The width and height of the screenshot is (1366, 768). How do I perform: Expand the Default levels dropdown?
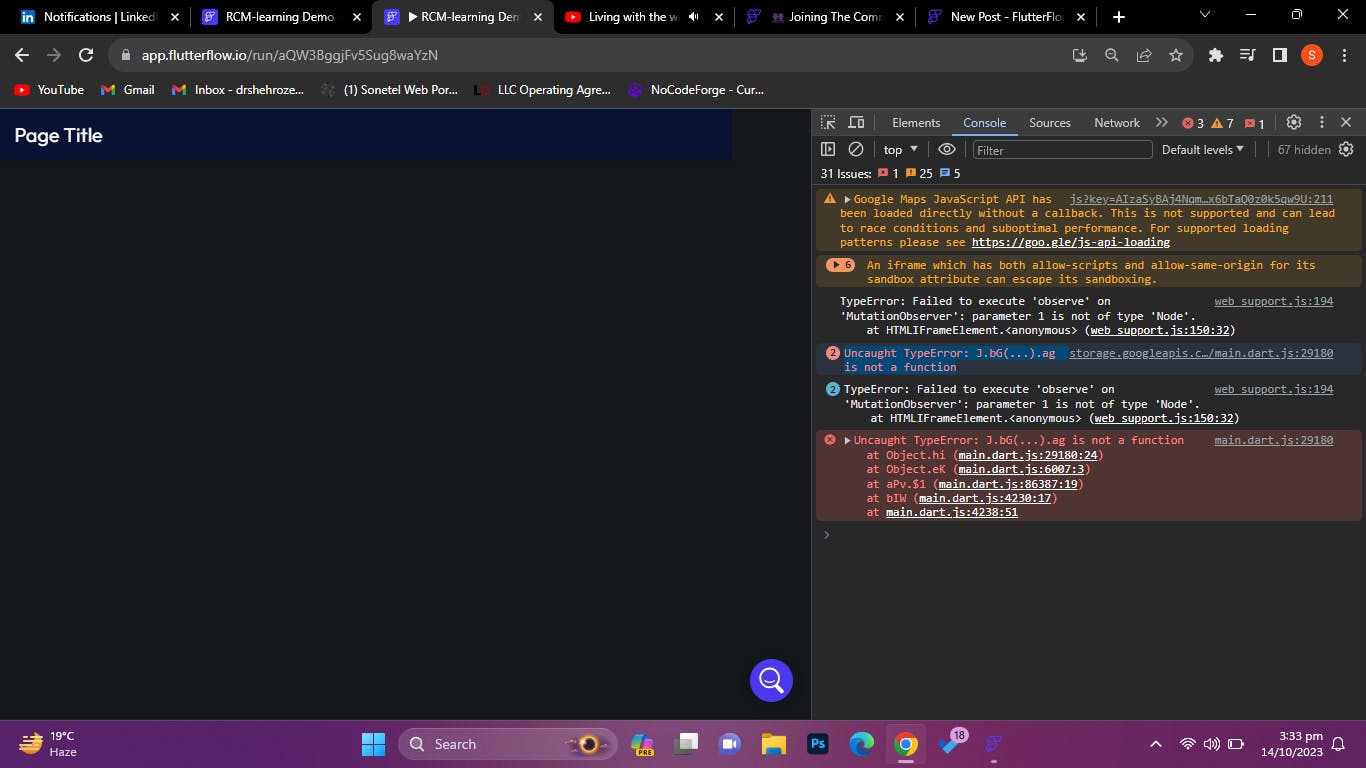pos(1202,149)
